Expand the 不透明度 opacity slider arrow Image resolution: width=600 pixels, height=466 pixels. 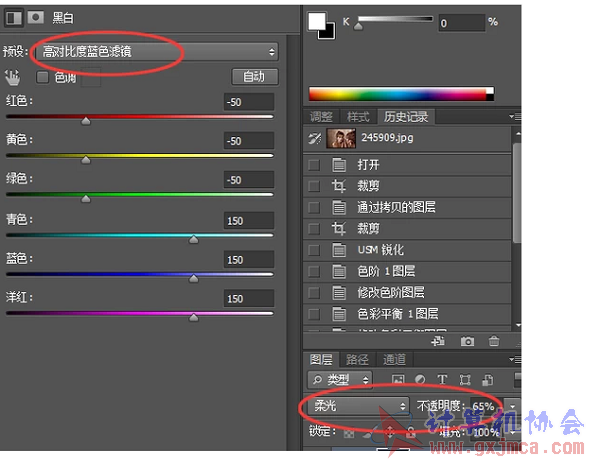pos(512,406)
